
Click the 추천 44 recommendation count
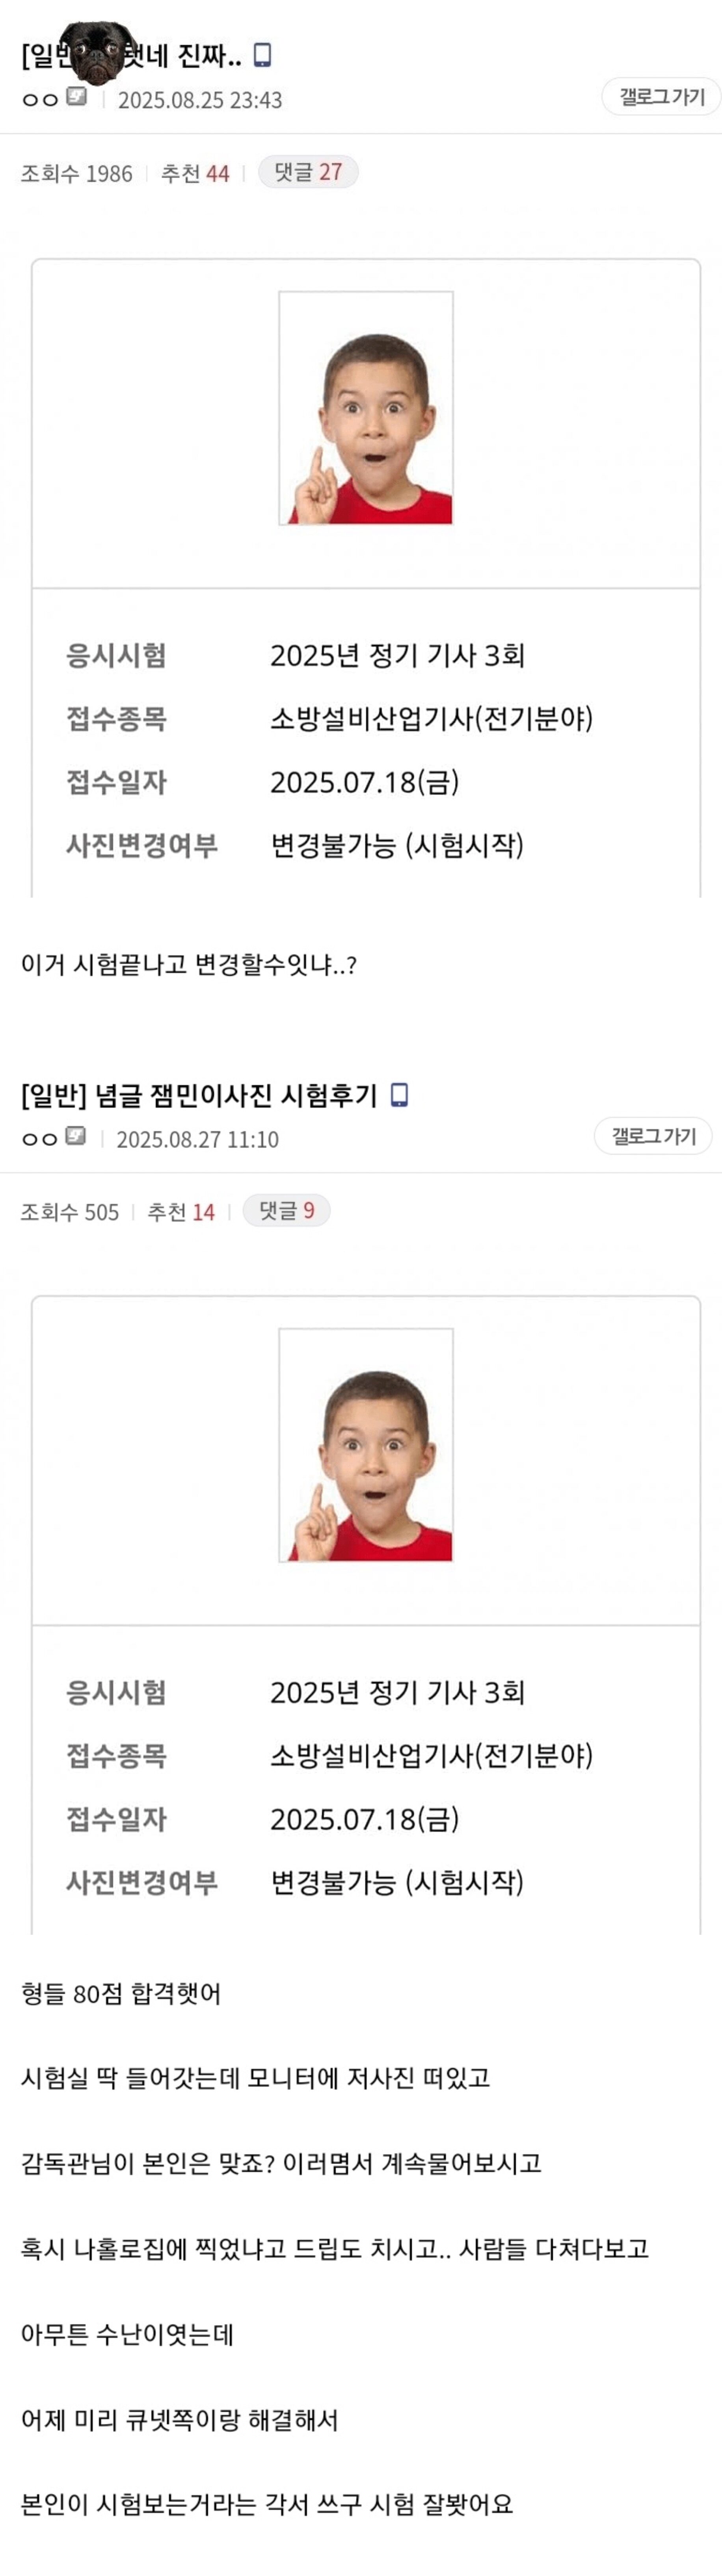195,173
